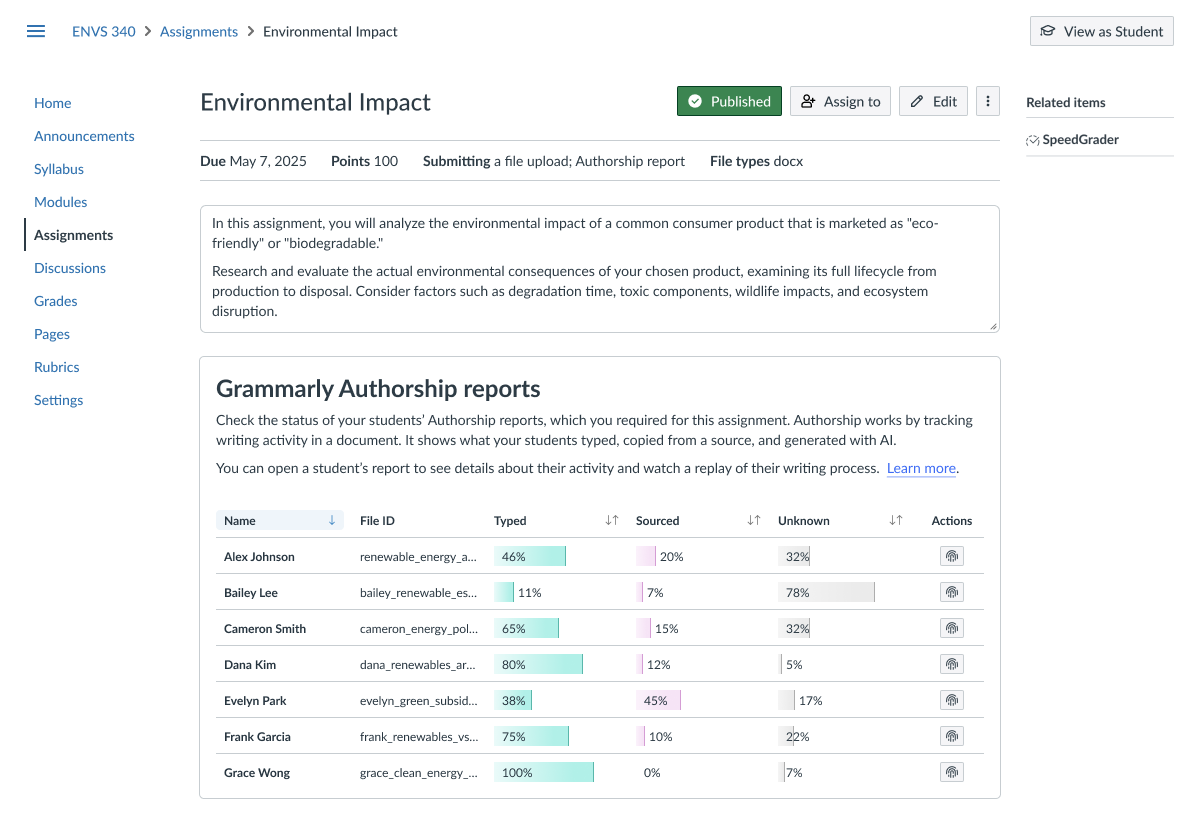The width and height of the screenshot is (1198, 832).
Task: Open Dana Kim's authorship report fingerprint icon
Action: pos(951,664)
